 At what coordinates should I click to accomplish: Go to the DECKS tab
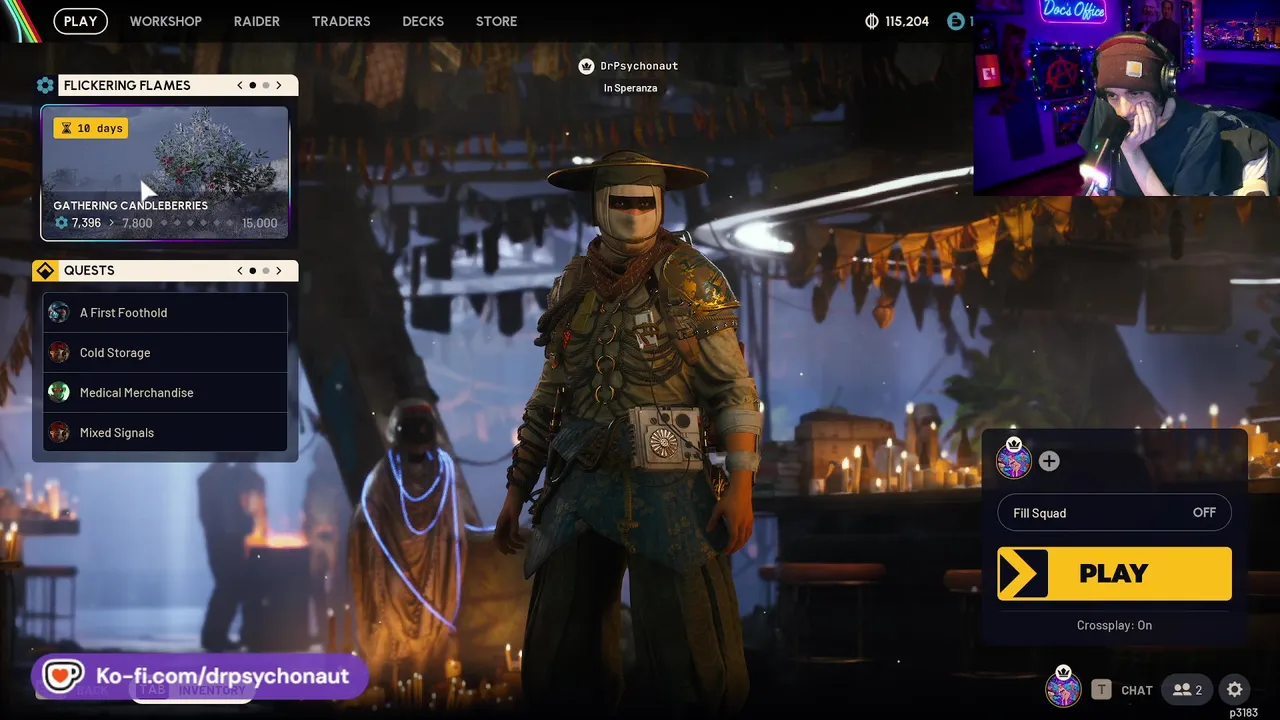(423, 21)
